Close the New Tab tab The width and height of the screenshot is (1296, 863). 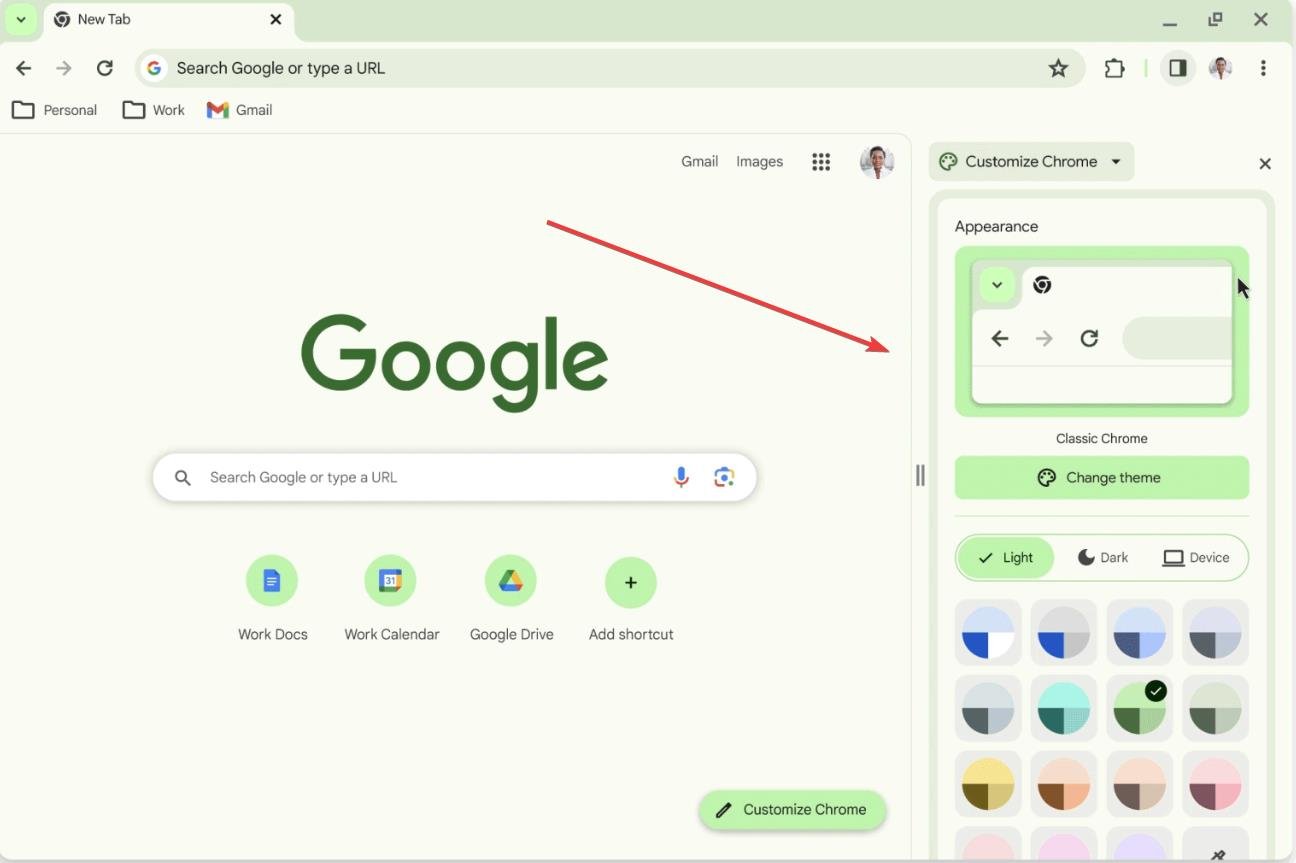(276, 19)
